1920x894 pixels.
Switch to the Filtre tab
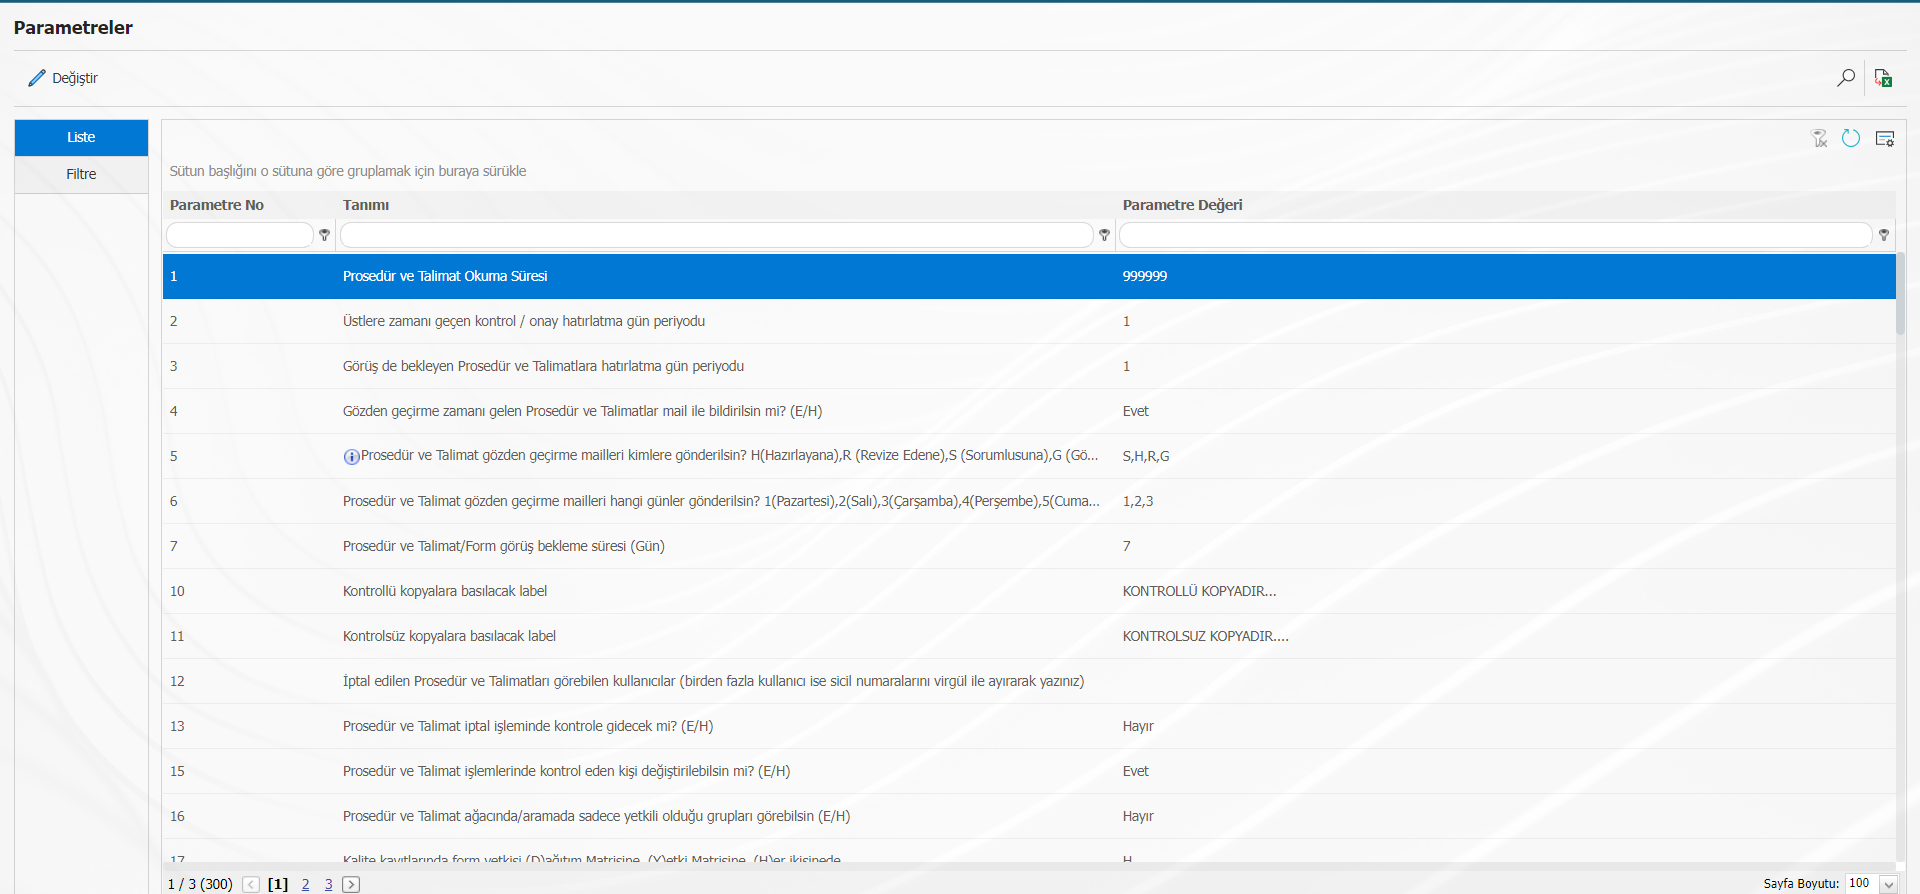point(81,174)
